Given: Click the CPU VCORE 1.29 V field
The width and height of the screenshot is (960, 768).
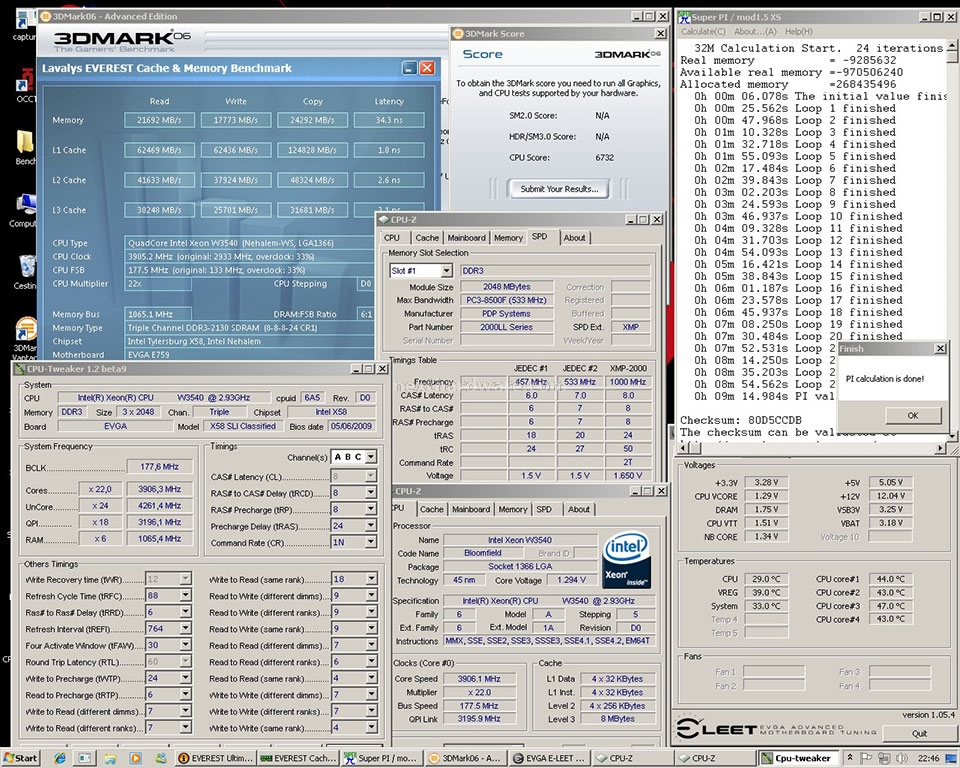Looking at the screenshot, I should tap(767, 496).
